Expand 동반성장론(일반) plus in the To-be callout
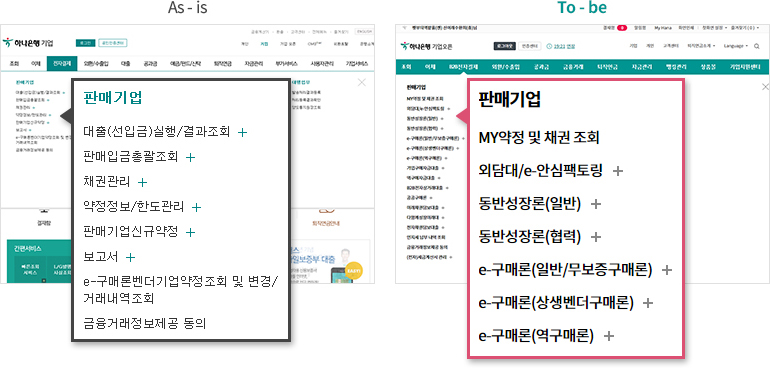770x368 pixels. click(x=596, y=204)
